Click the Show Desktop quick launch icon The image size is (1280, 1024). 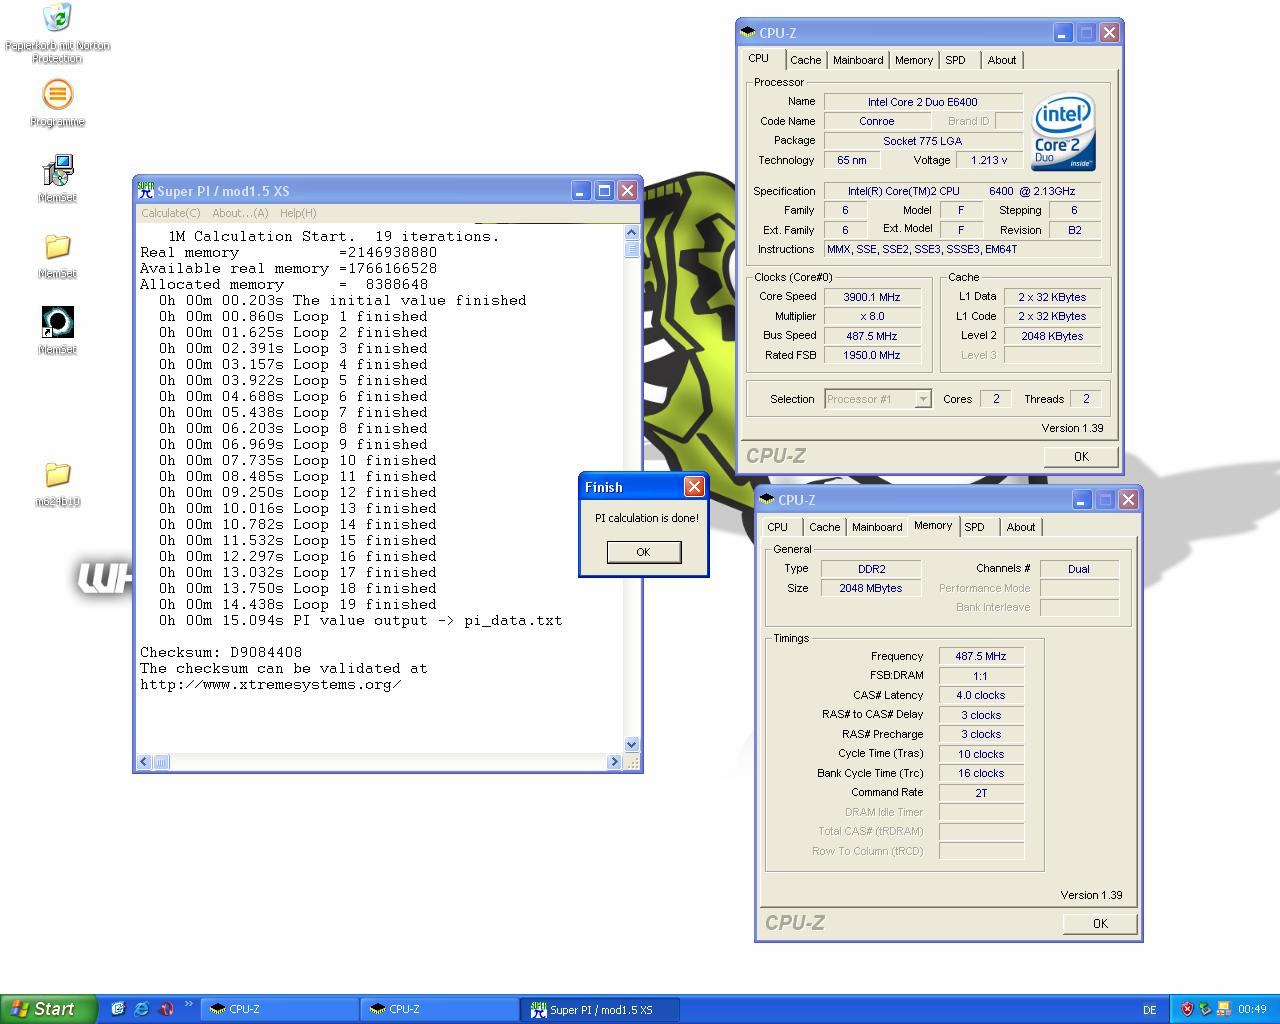(x=118, y=1009)
